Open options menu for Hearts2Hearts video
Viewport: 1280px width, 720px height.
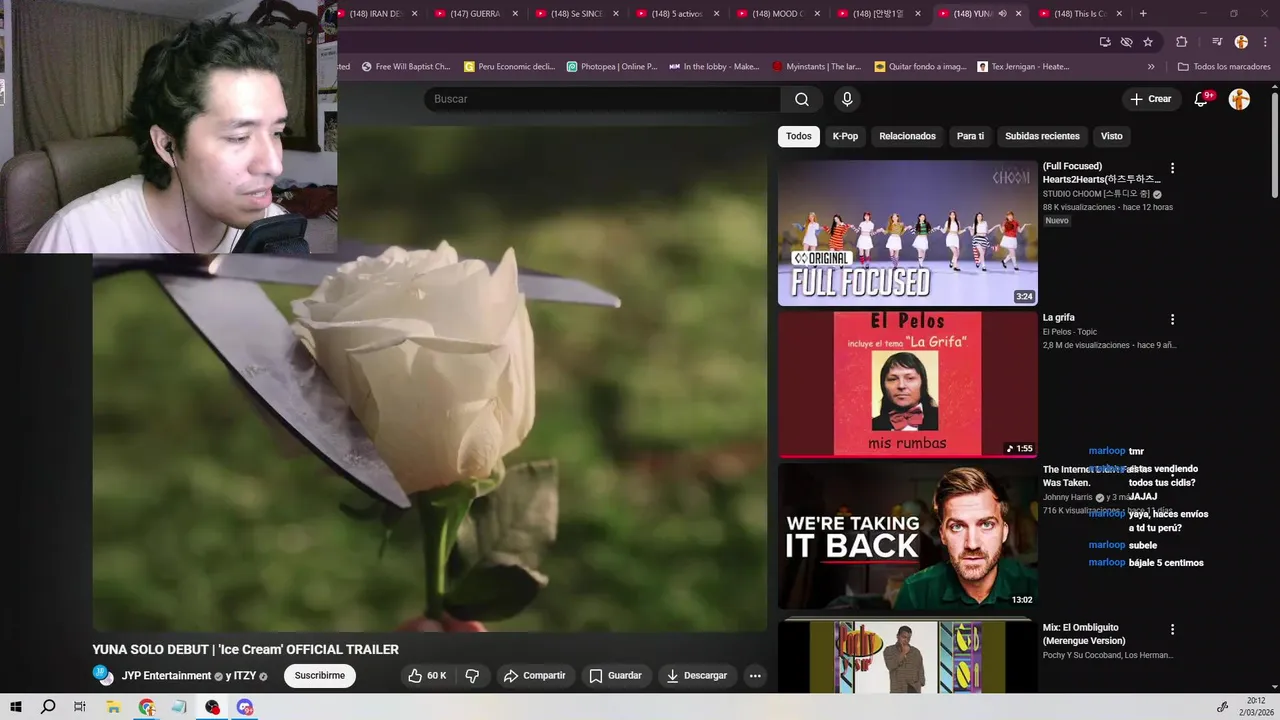tap(1172, 168)
